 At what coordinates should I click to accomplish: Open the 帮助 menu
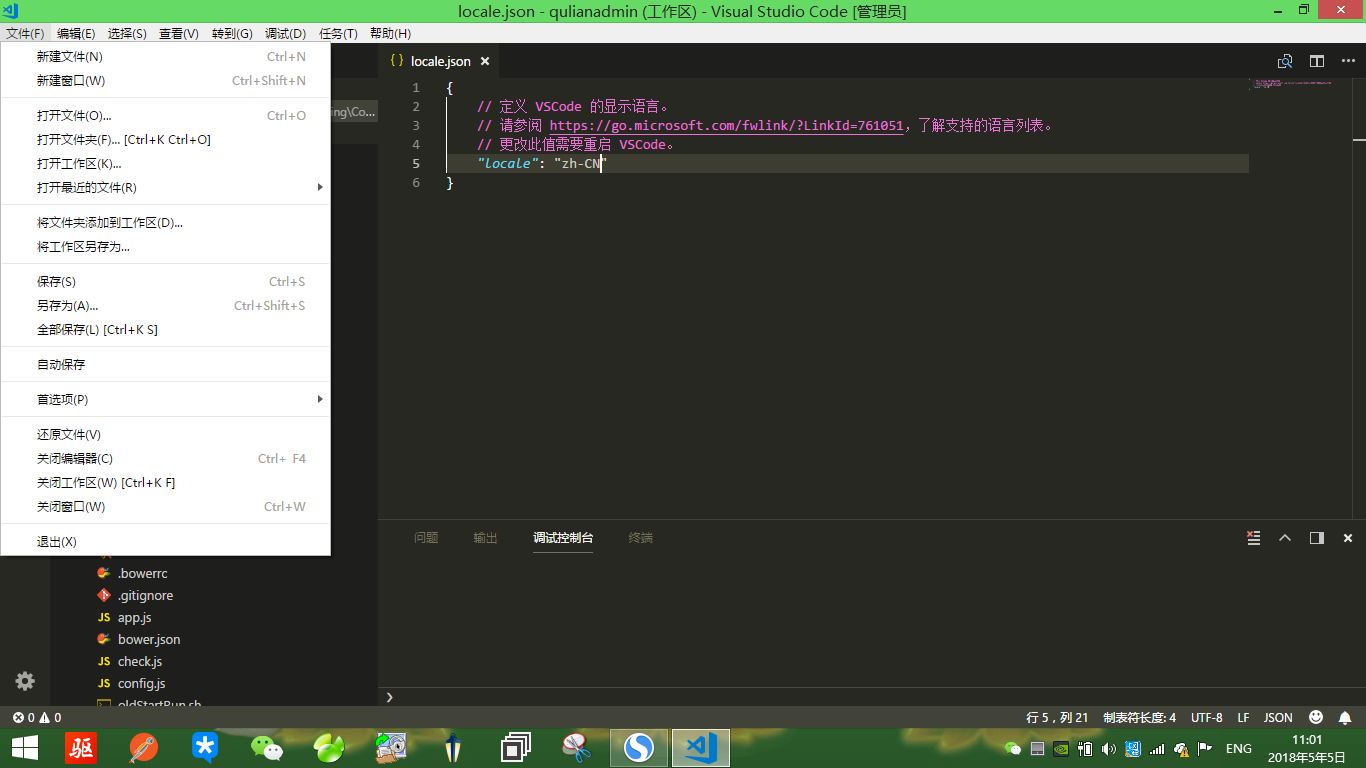coord(388,33)
